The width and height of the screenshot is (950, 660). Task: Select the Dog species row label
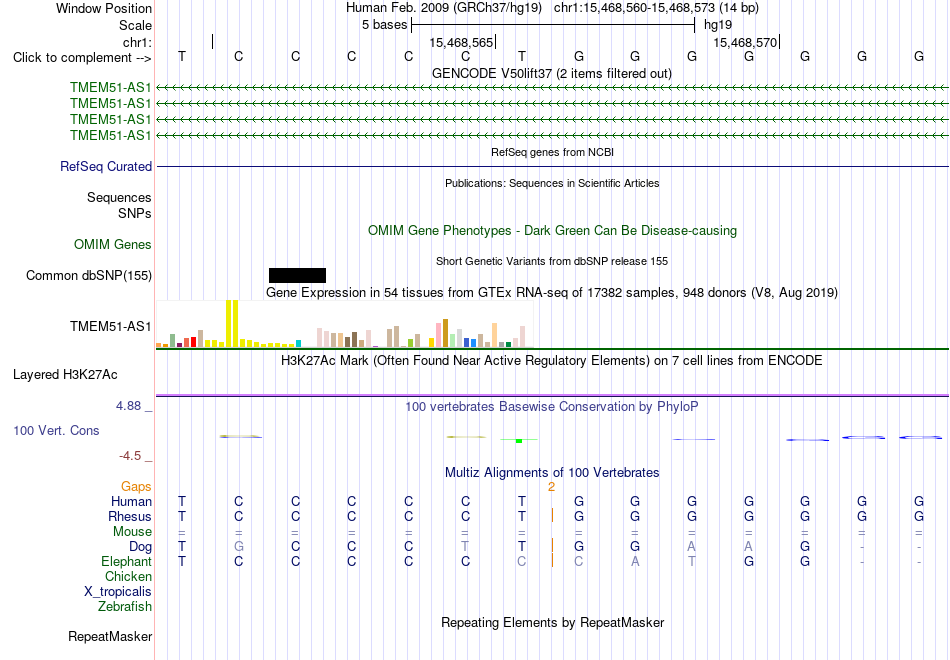click(x=141, y=547)
